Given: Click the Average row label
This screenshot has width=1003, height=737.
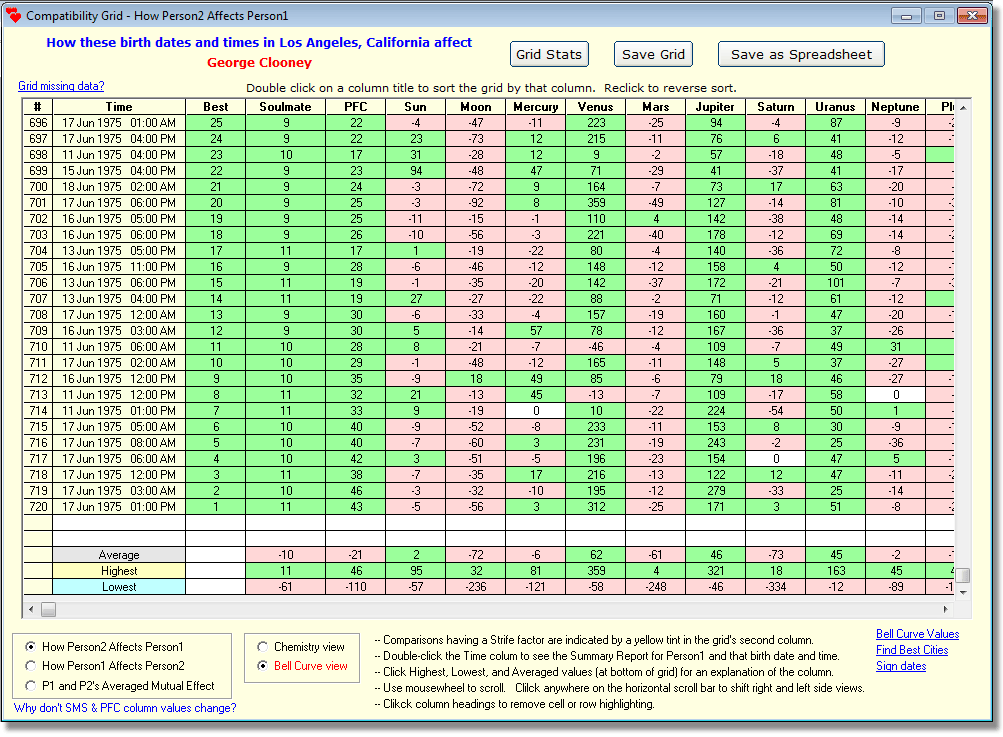Looking at the screenshot, I should (119, 554).
